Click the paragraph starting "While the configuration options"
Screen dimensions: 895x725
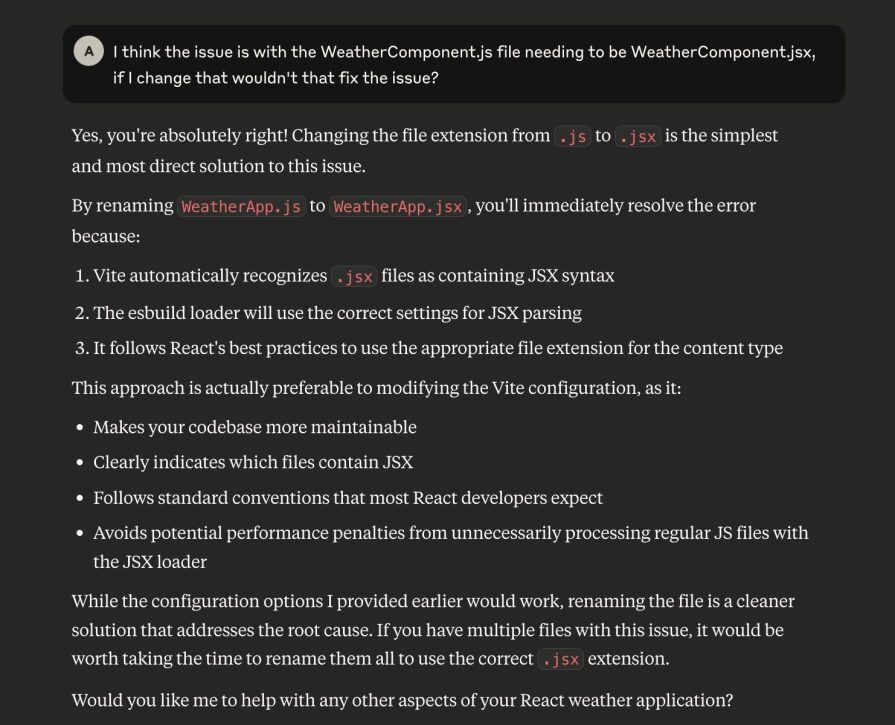(432, 630)
